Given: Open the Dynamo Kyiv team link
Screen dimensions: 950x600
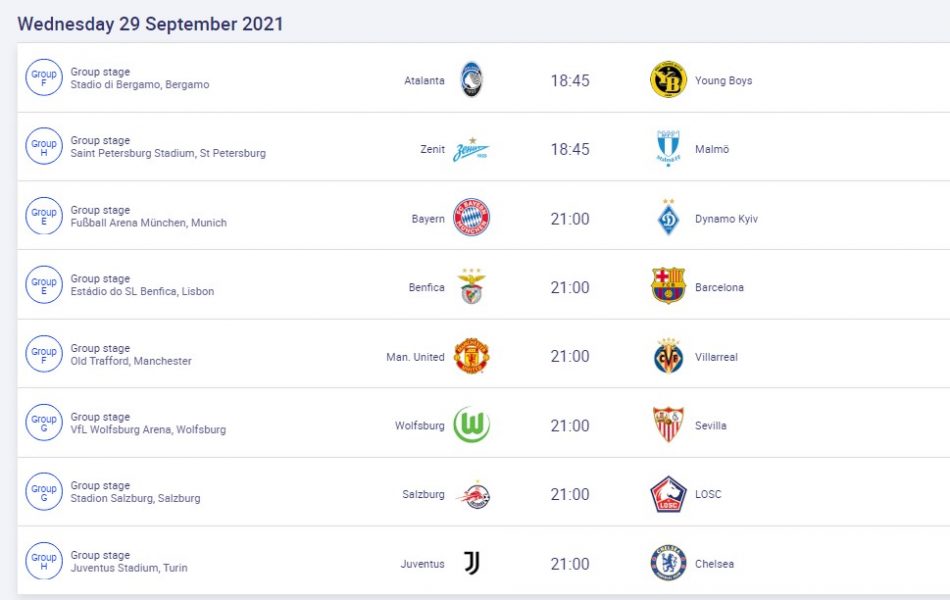Looking at the screenshot, I should [x=726, y=219].
